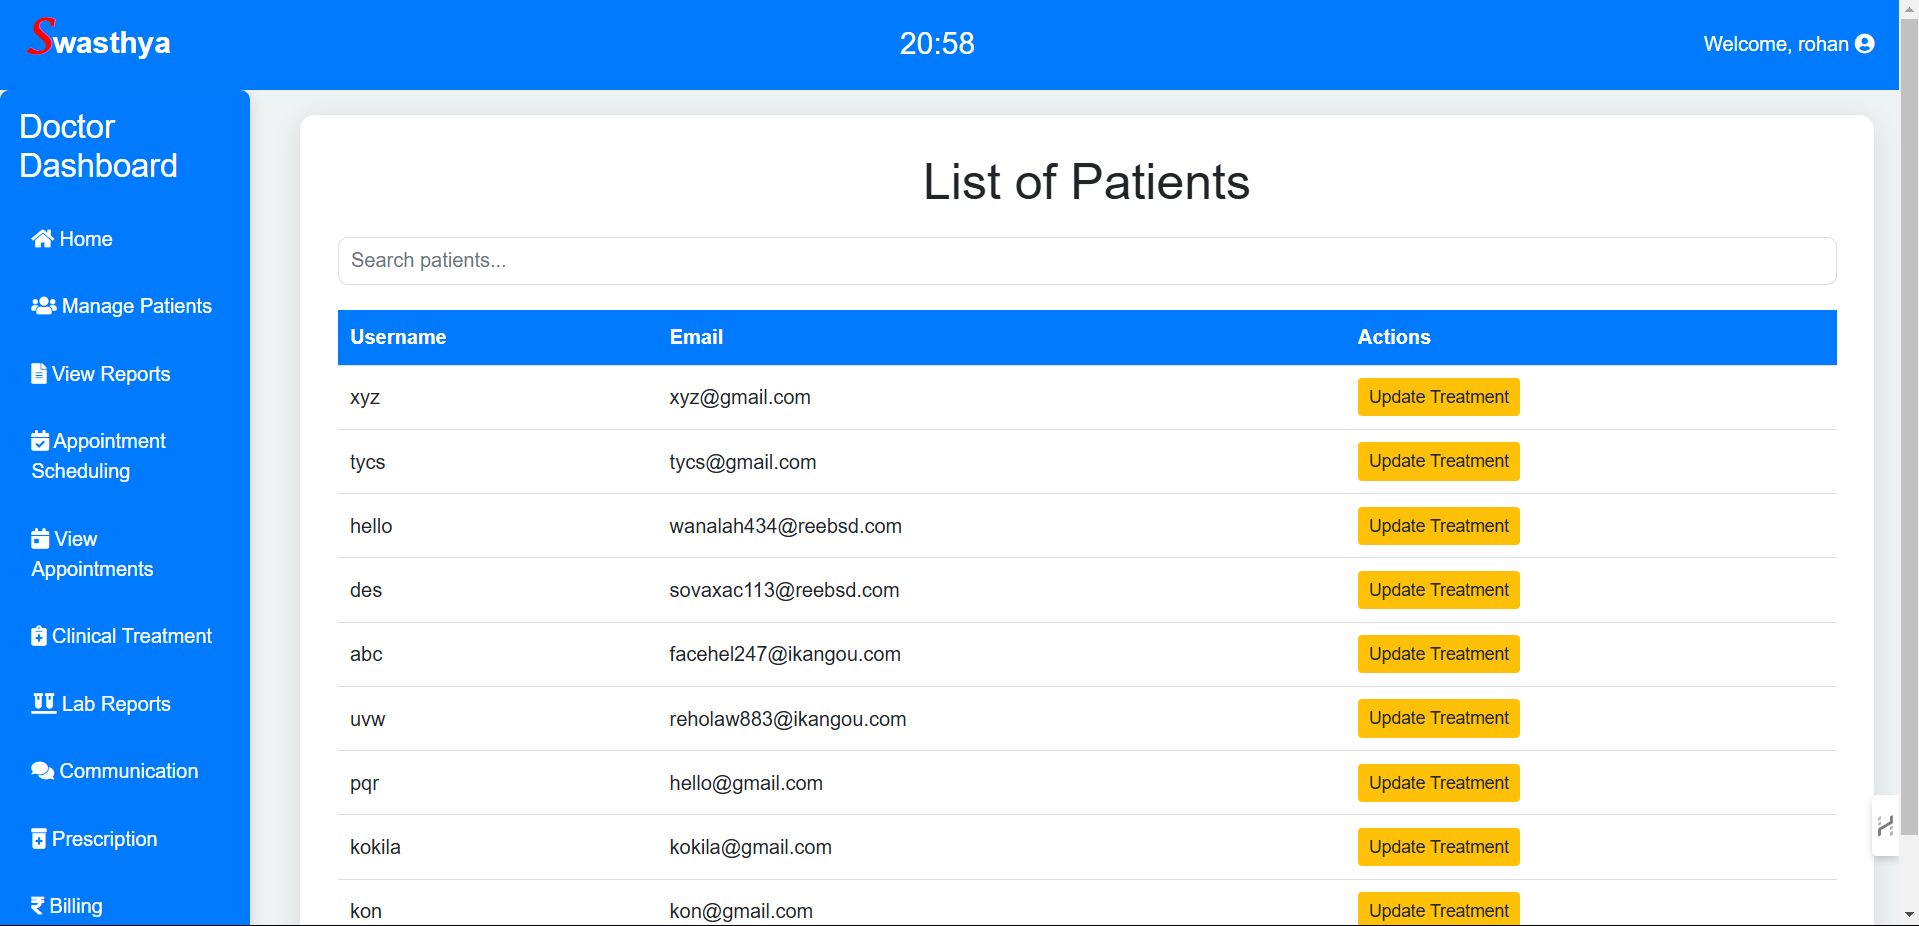Select the Prescription medical icon
The width and height of the screenshot is (1919, 926).
(x=40, y=837)
